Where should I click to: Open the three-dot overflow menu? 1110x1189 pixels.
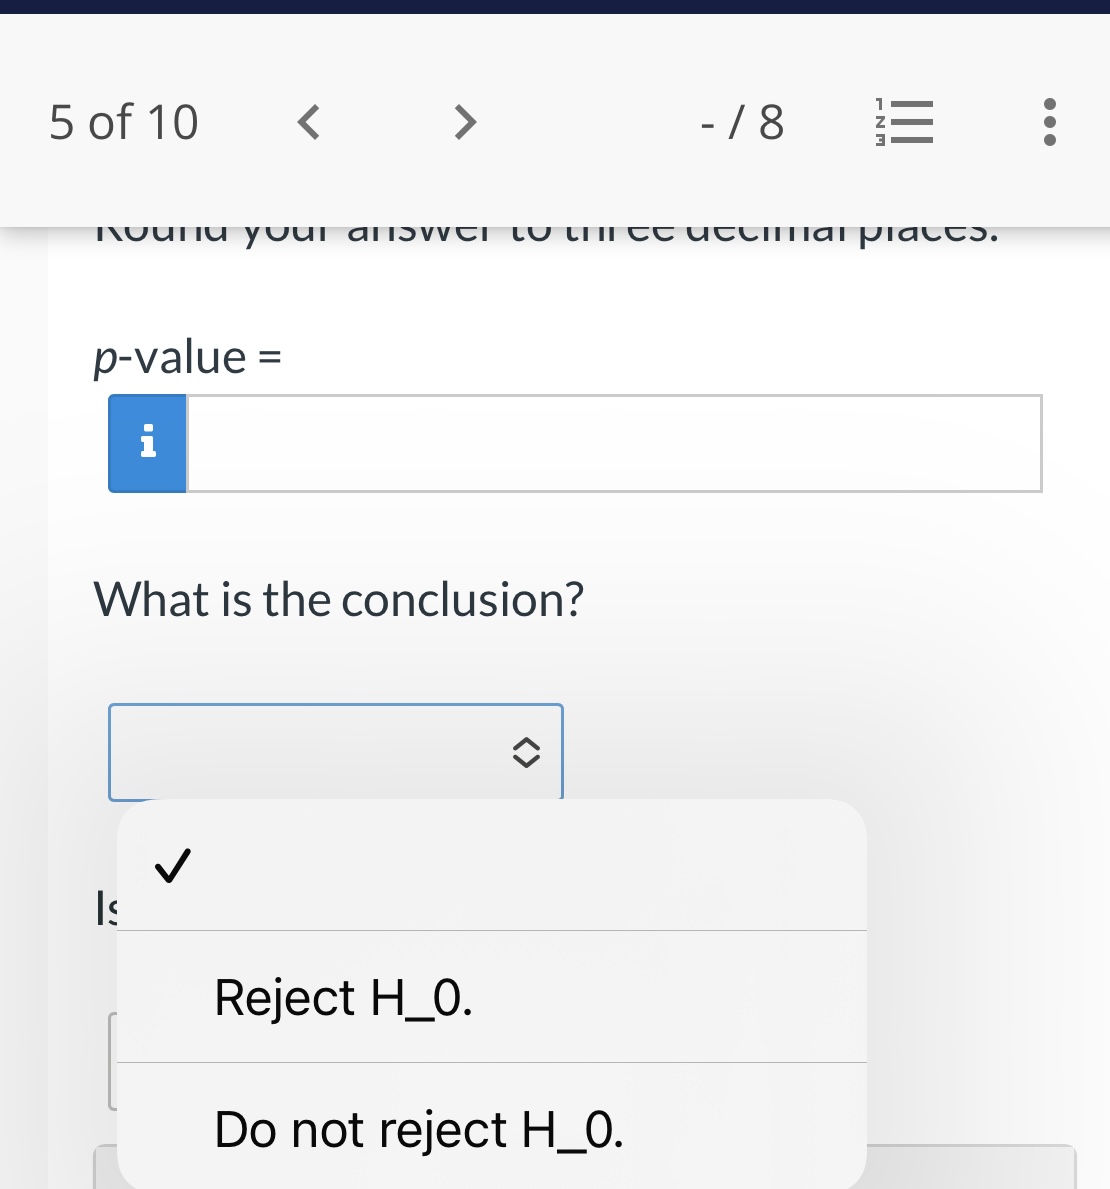point(1049,122)
